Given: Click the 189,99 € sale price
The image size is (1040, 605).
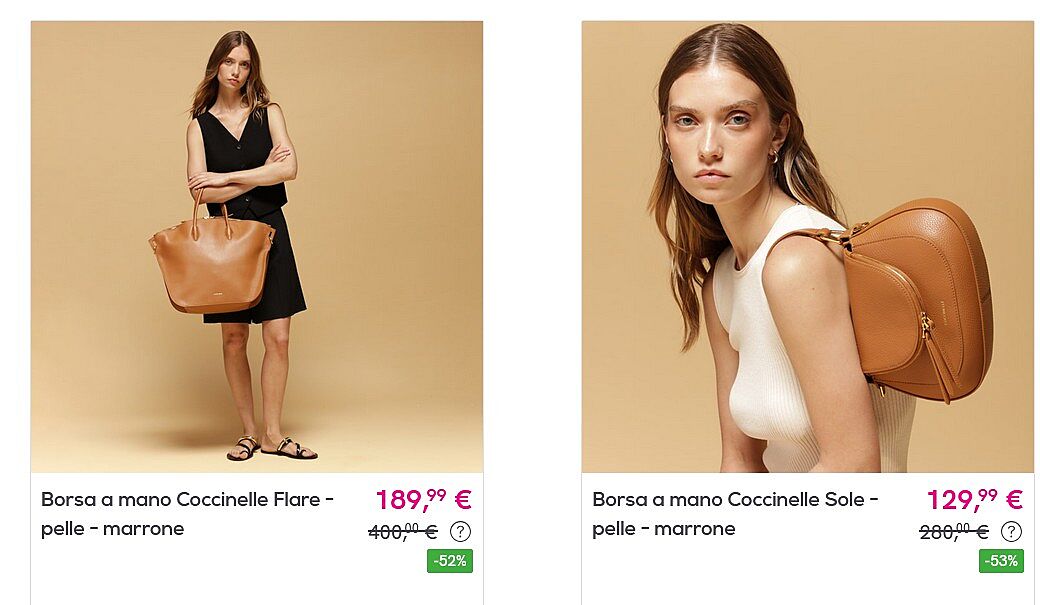Looking at the screenshot, I should [x=424, y=500].
